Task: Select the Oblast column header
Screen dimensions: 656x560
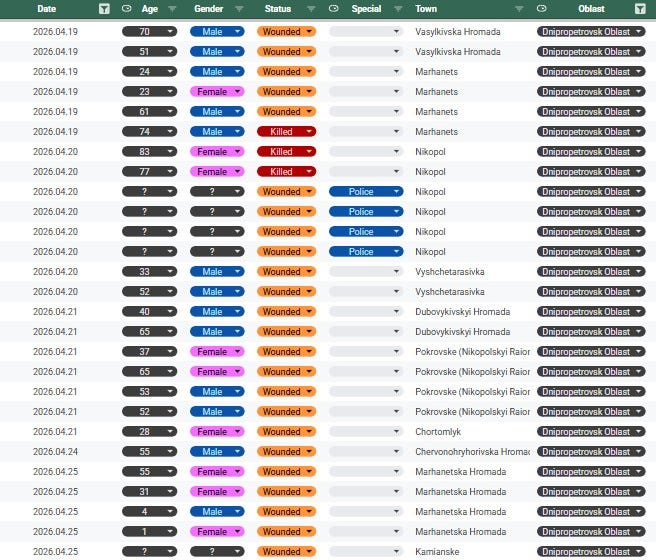Action: [x=591, y=9]
